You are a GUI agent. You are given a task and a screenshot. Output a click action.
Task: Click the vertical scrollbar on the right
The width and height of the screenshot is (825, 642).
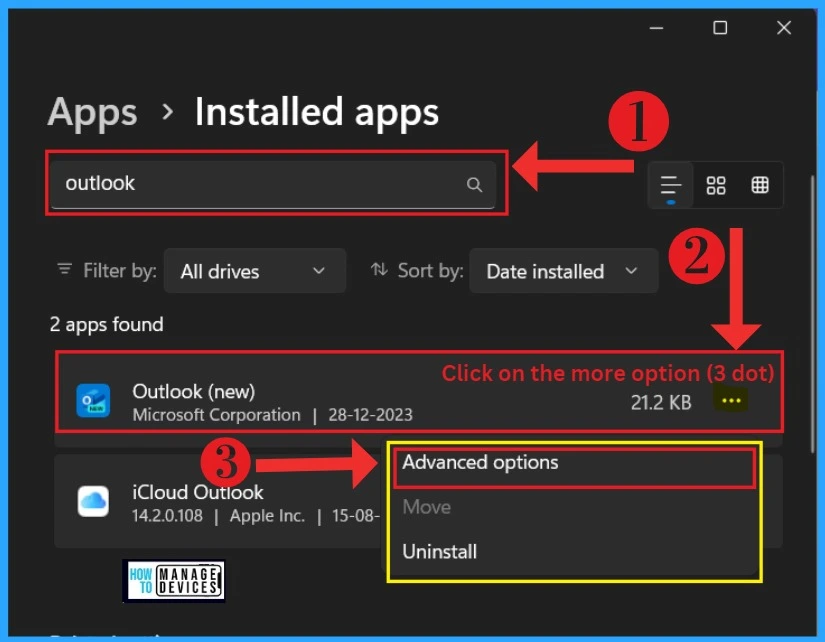click(x=813, y=316)
